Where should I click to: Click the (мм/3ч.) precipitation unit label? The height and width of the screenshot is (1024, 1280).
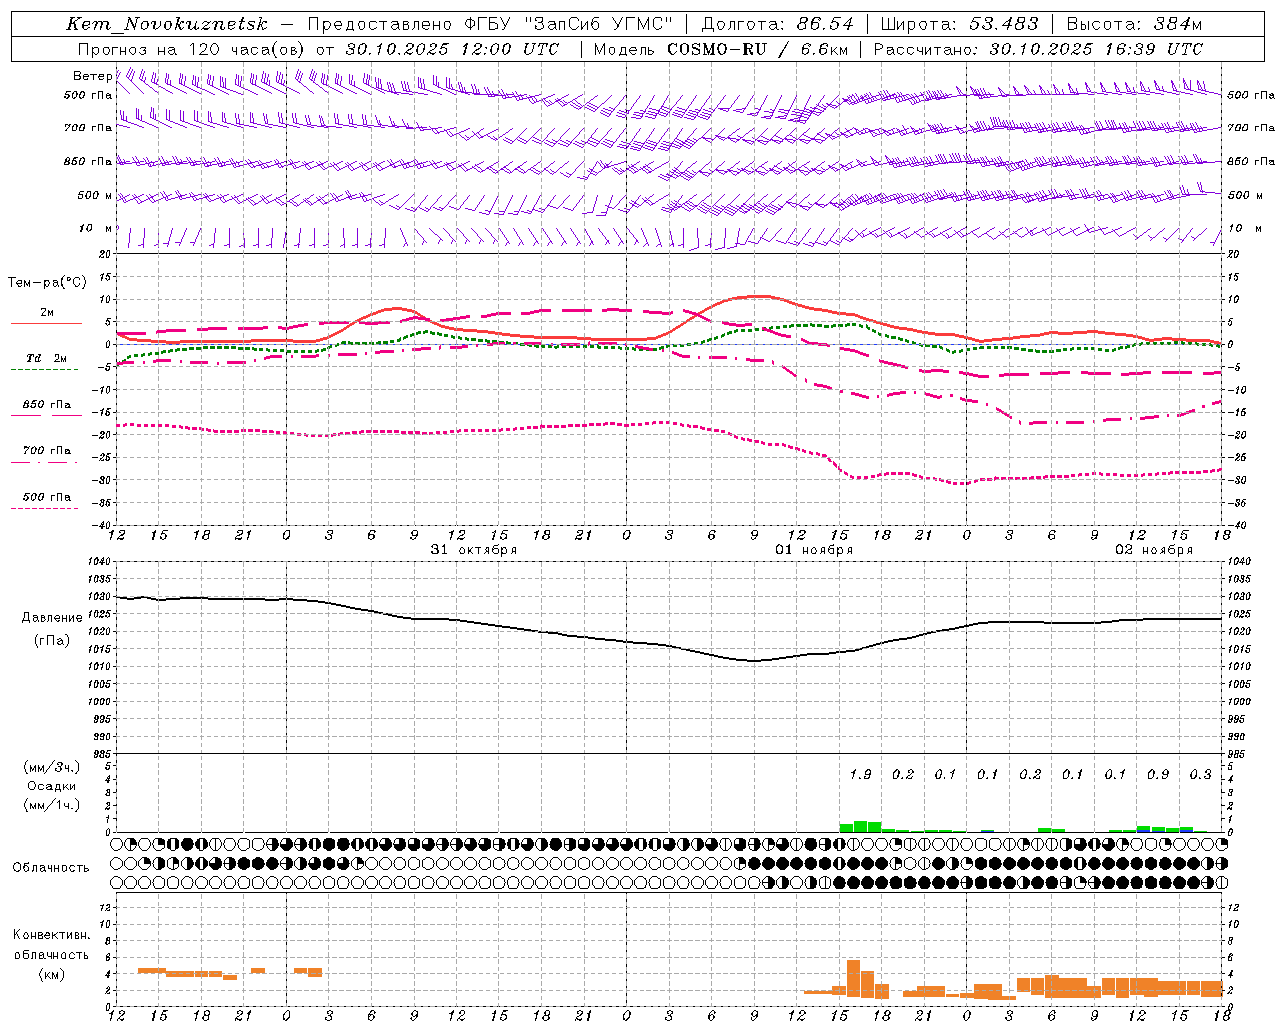coord(51,768)
